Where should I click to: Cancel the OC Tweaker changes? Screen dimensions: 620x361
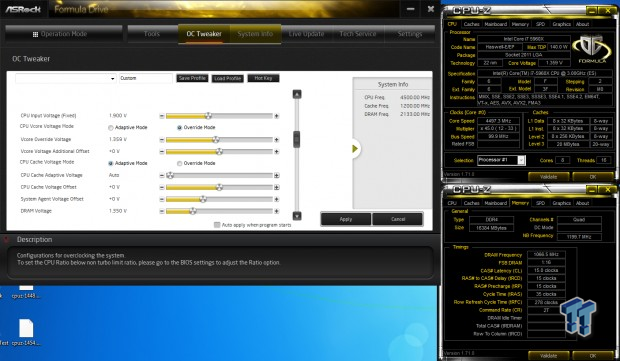(398, 219)
